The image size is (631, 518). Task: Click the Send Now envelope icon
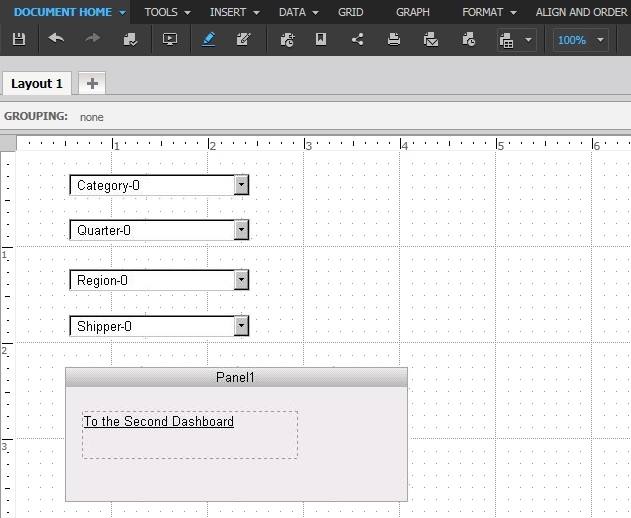tap(431, 39)
